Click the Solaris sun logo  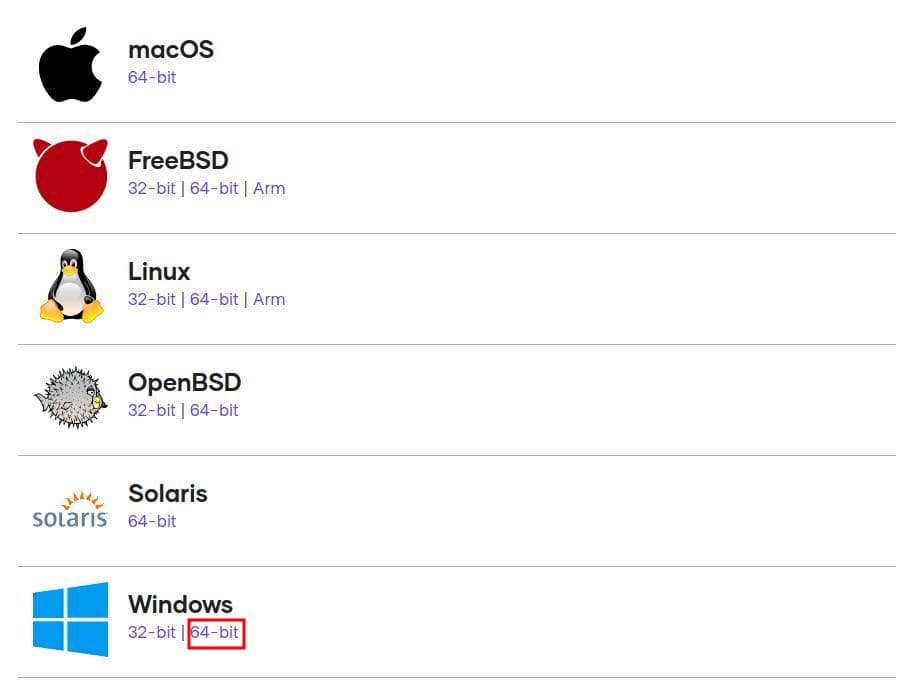click(70, 509)
